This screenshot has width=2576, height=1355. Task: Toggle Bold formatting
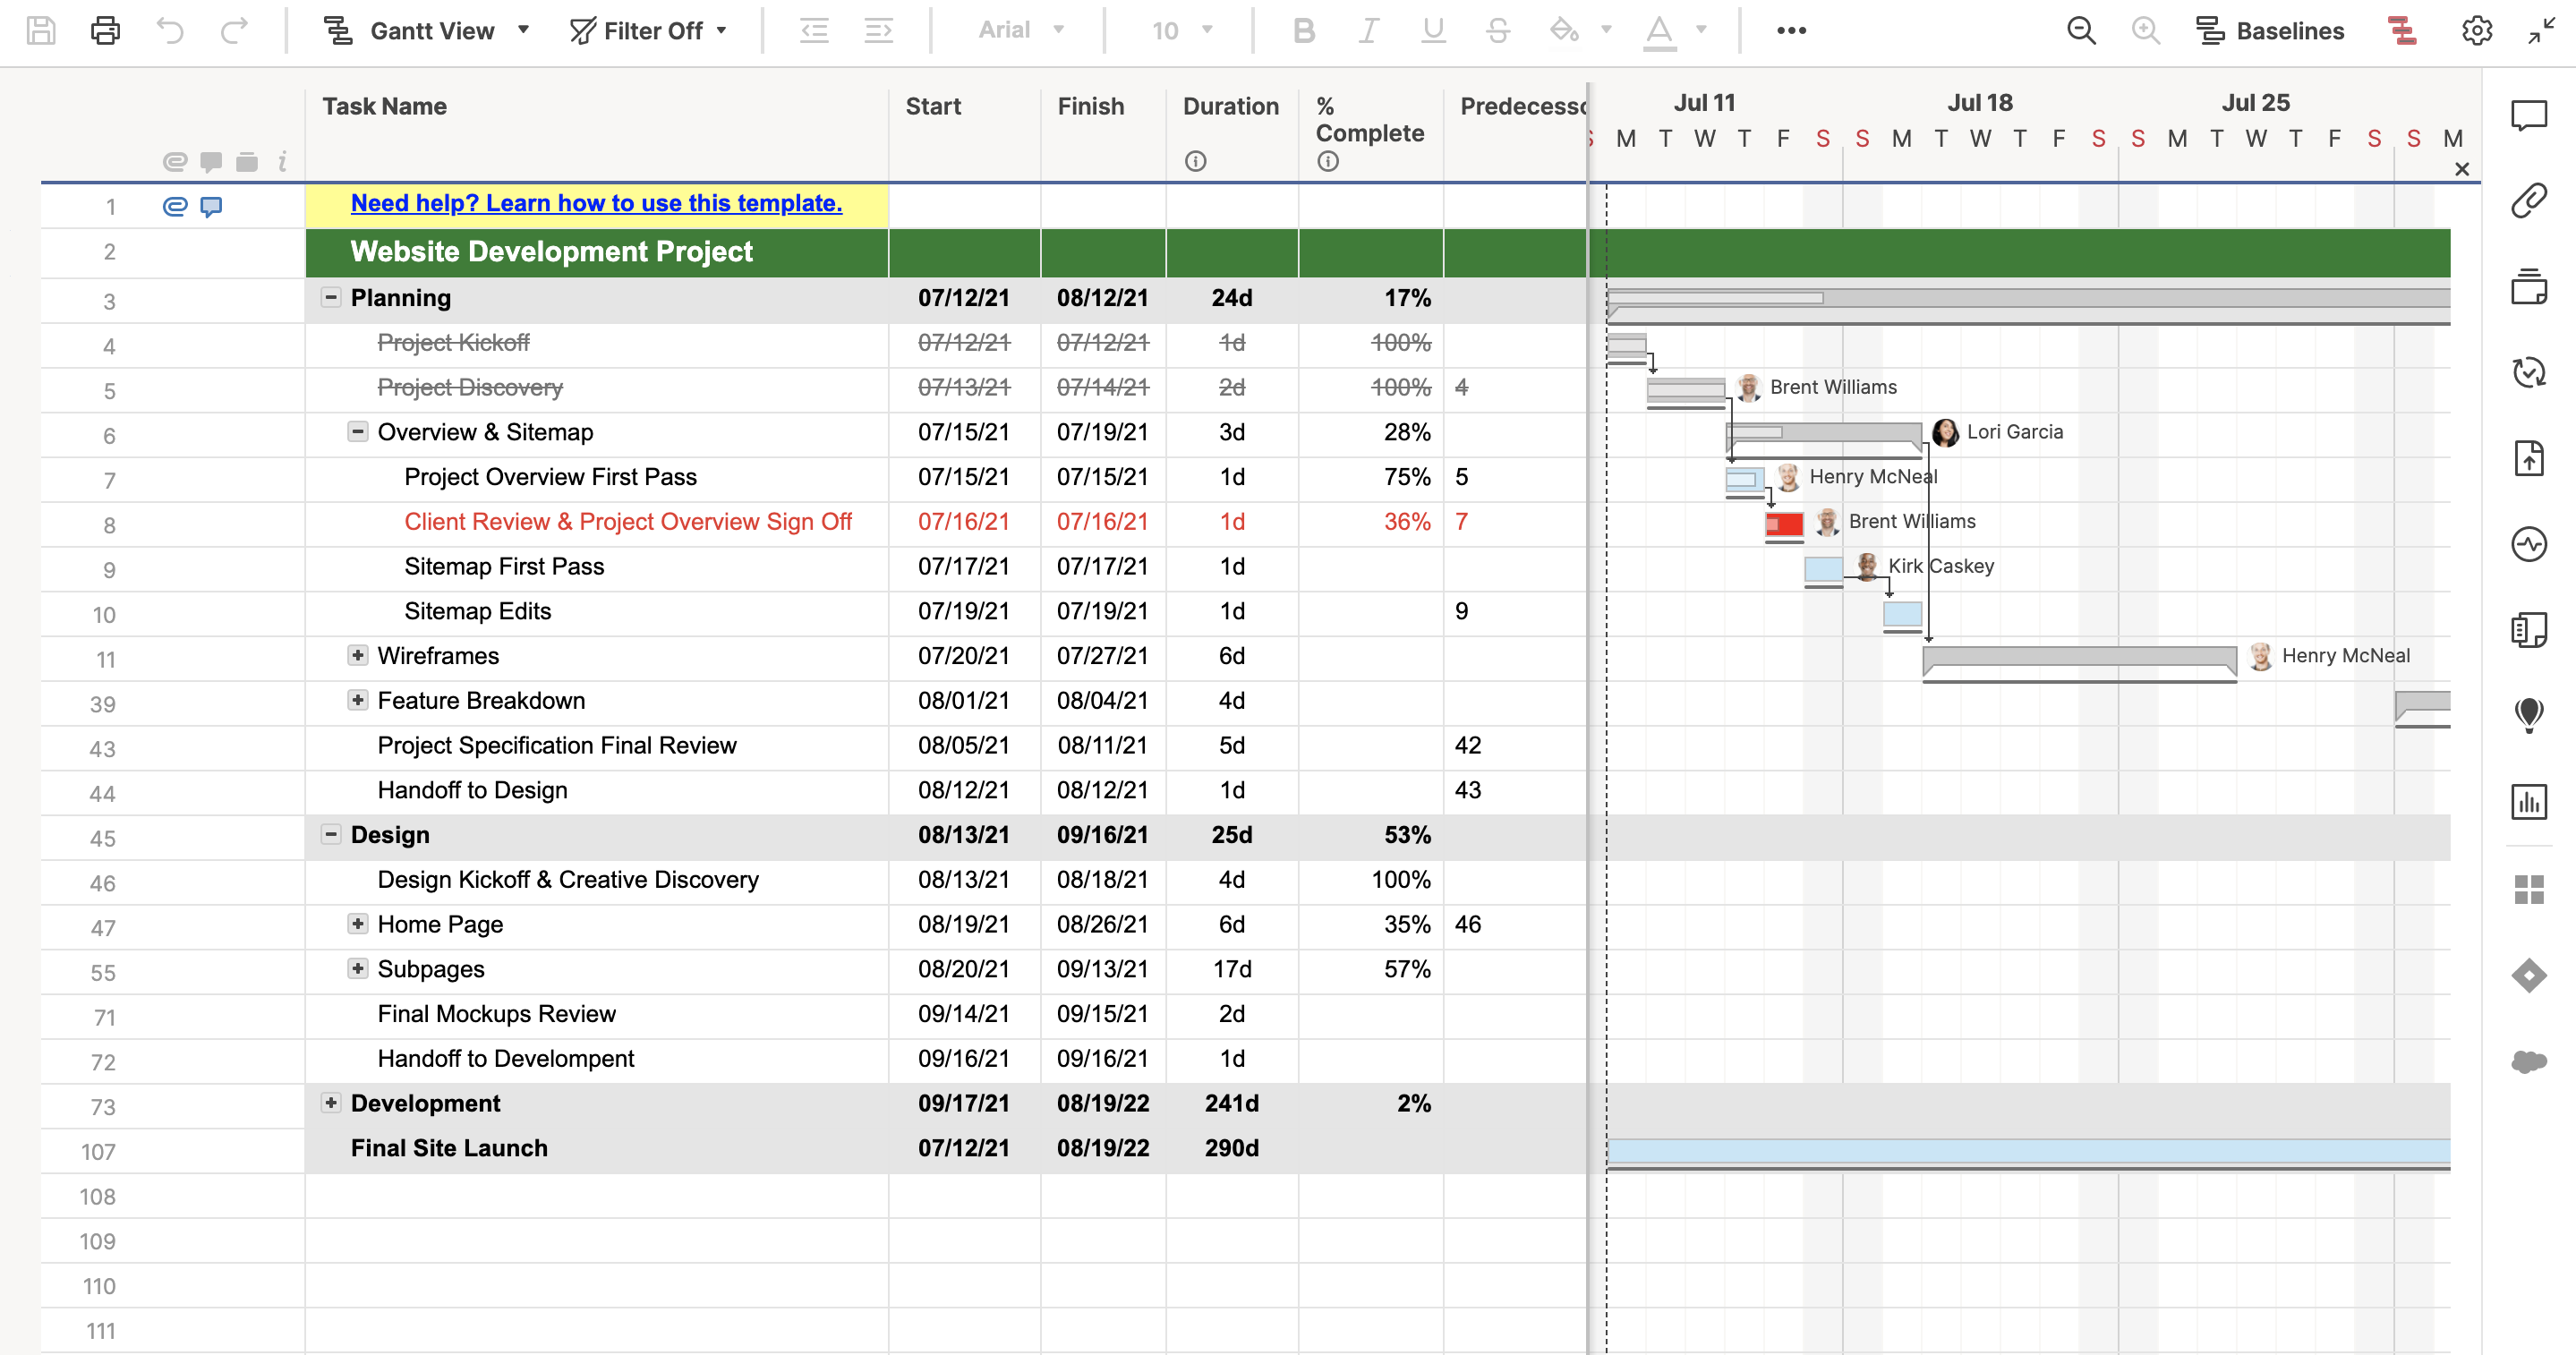pos(1303,31)
